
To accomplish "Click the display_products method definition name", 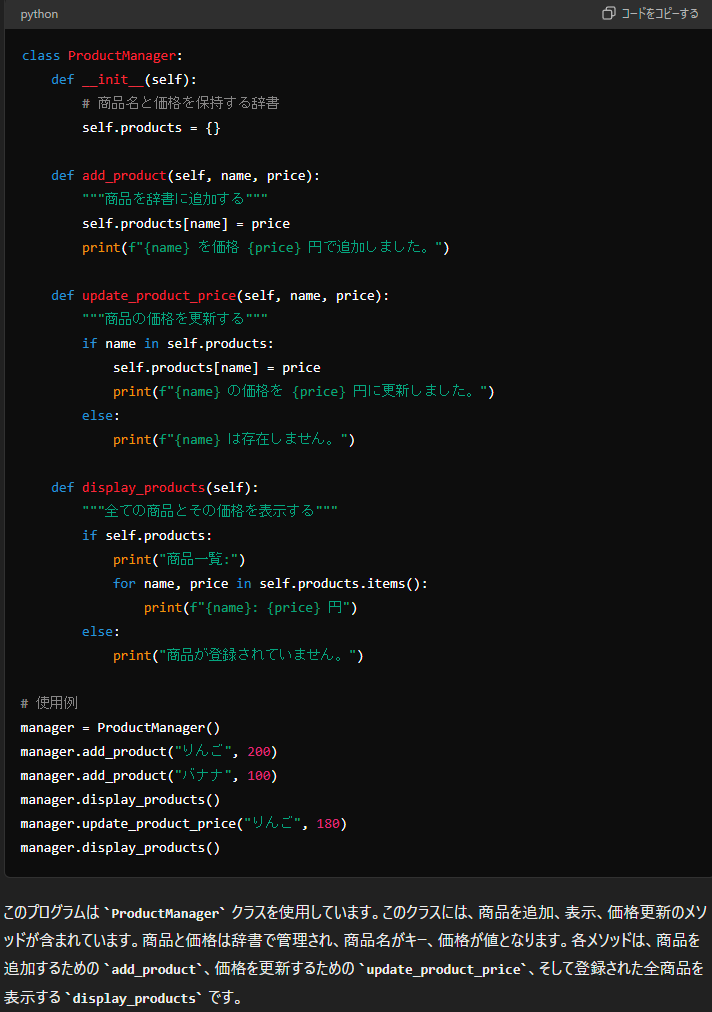I will tap(143, 487).
